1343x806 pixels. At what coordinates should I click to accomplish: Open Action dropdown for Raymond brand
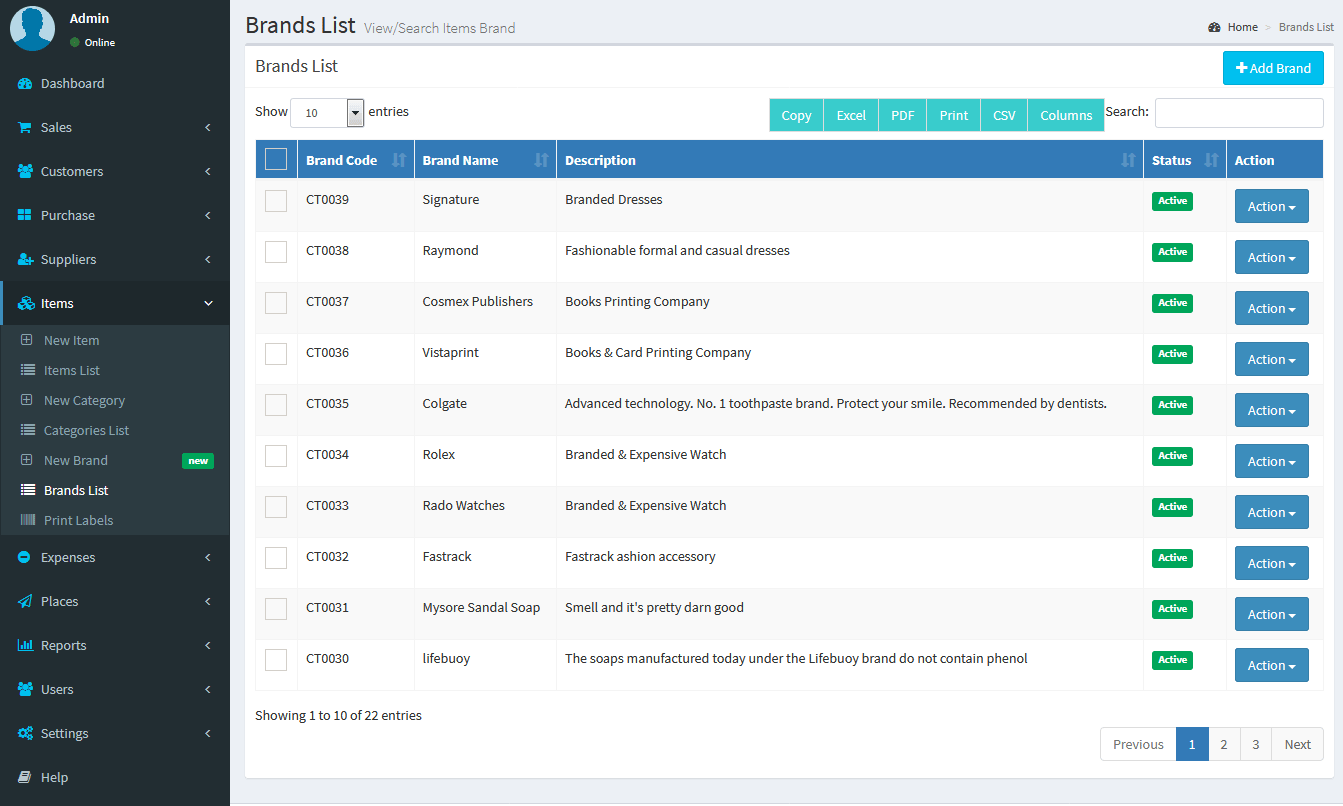click(1271, 258)
